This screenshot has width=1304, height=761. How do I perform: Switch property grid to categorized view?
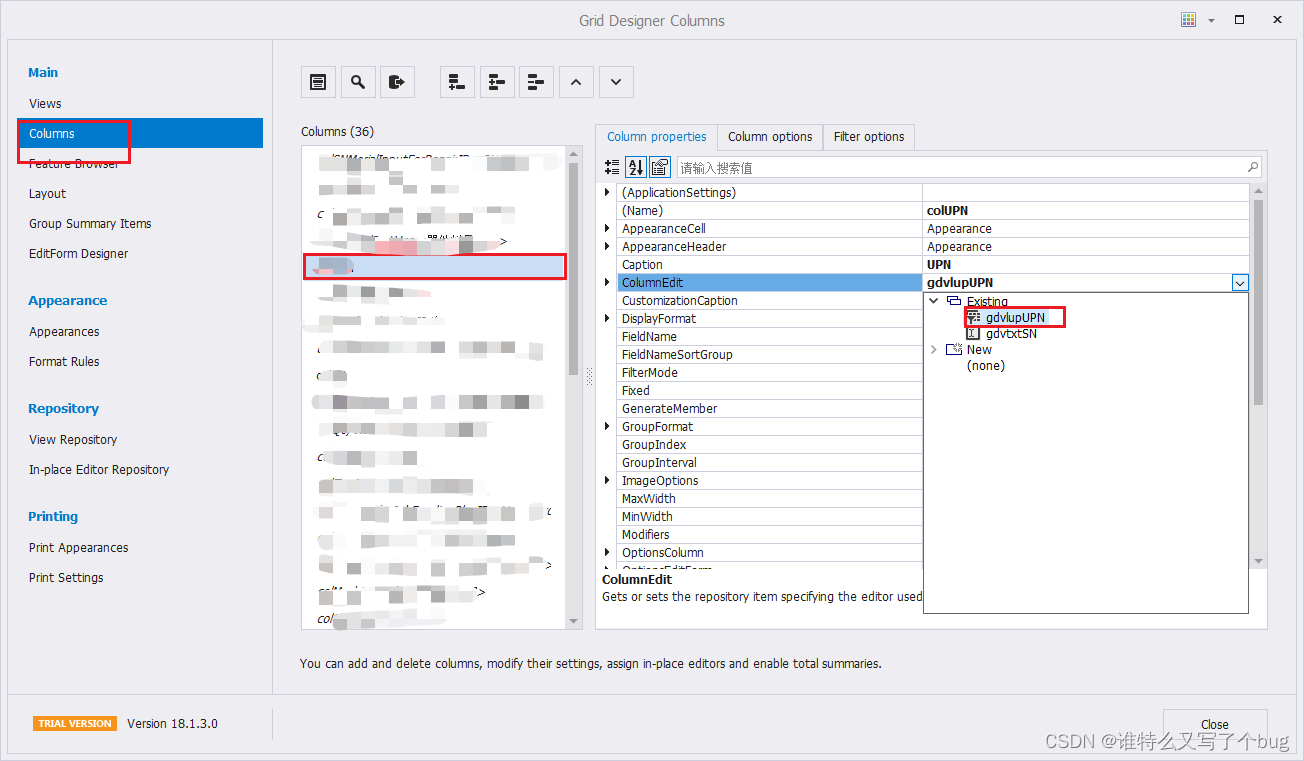pyautogui.click(x=613, y=168)
